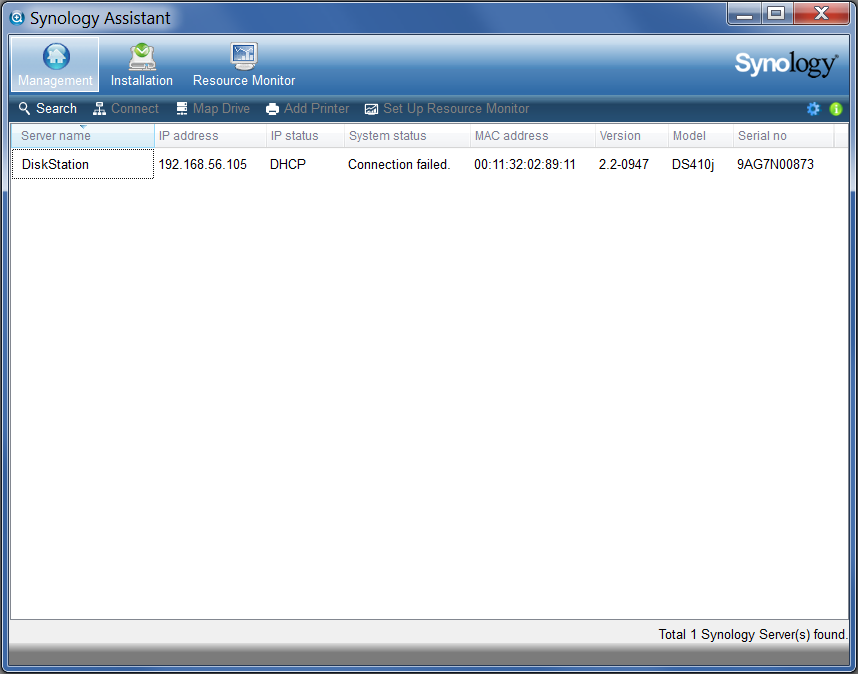
Task: Sort by IP status column header
Action: [x=305, y=136]
